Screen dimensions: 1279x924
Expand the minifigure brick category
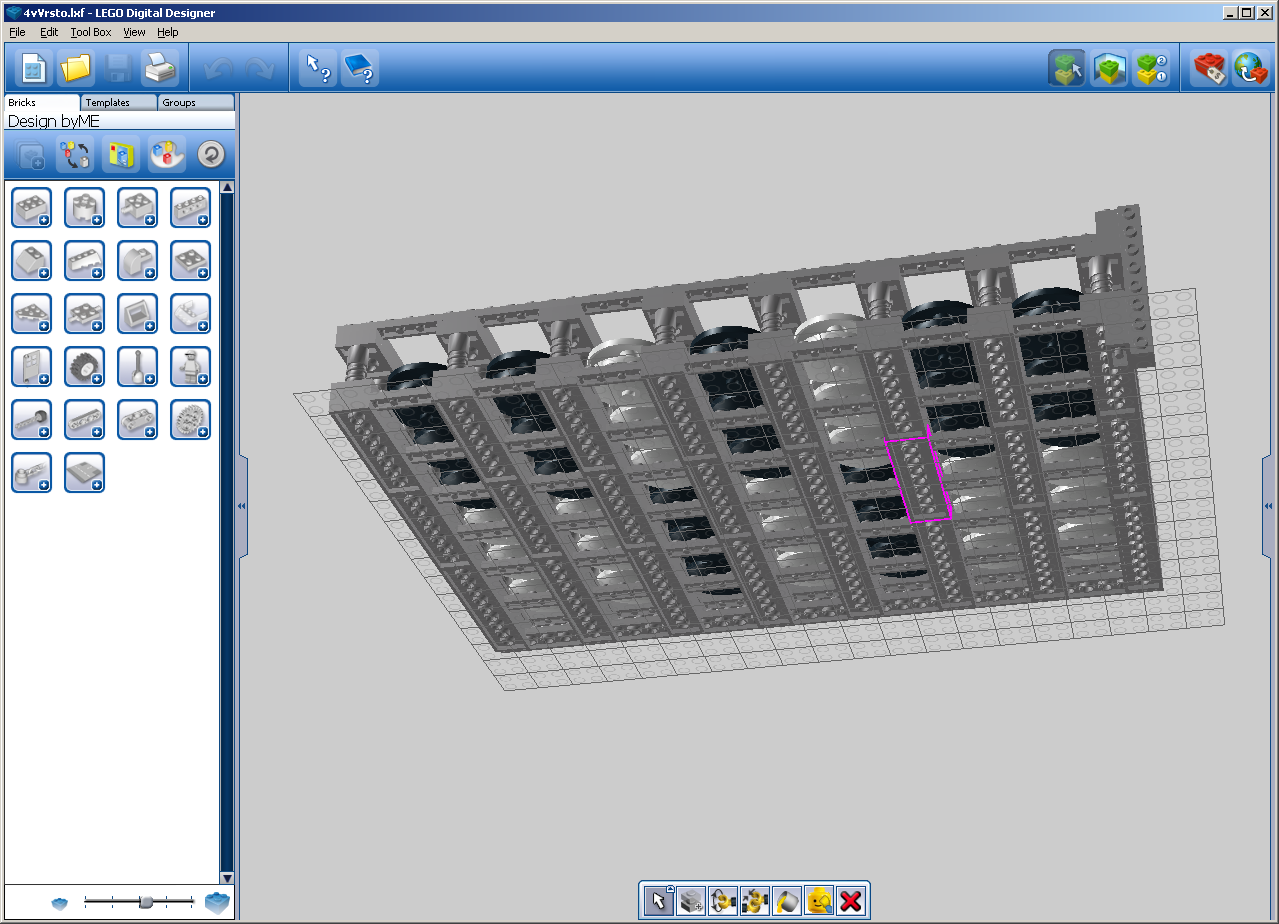[x=190, y=366]
